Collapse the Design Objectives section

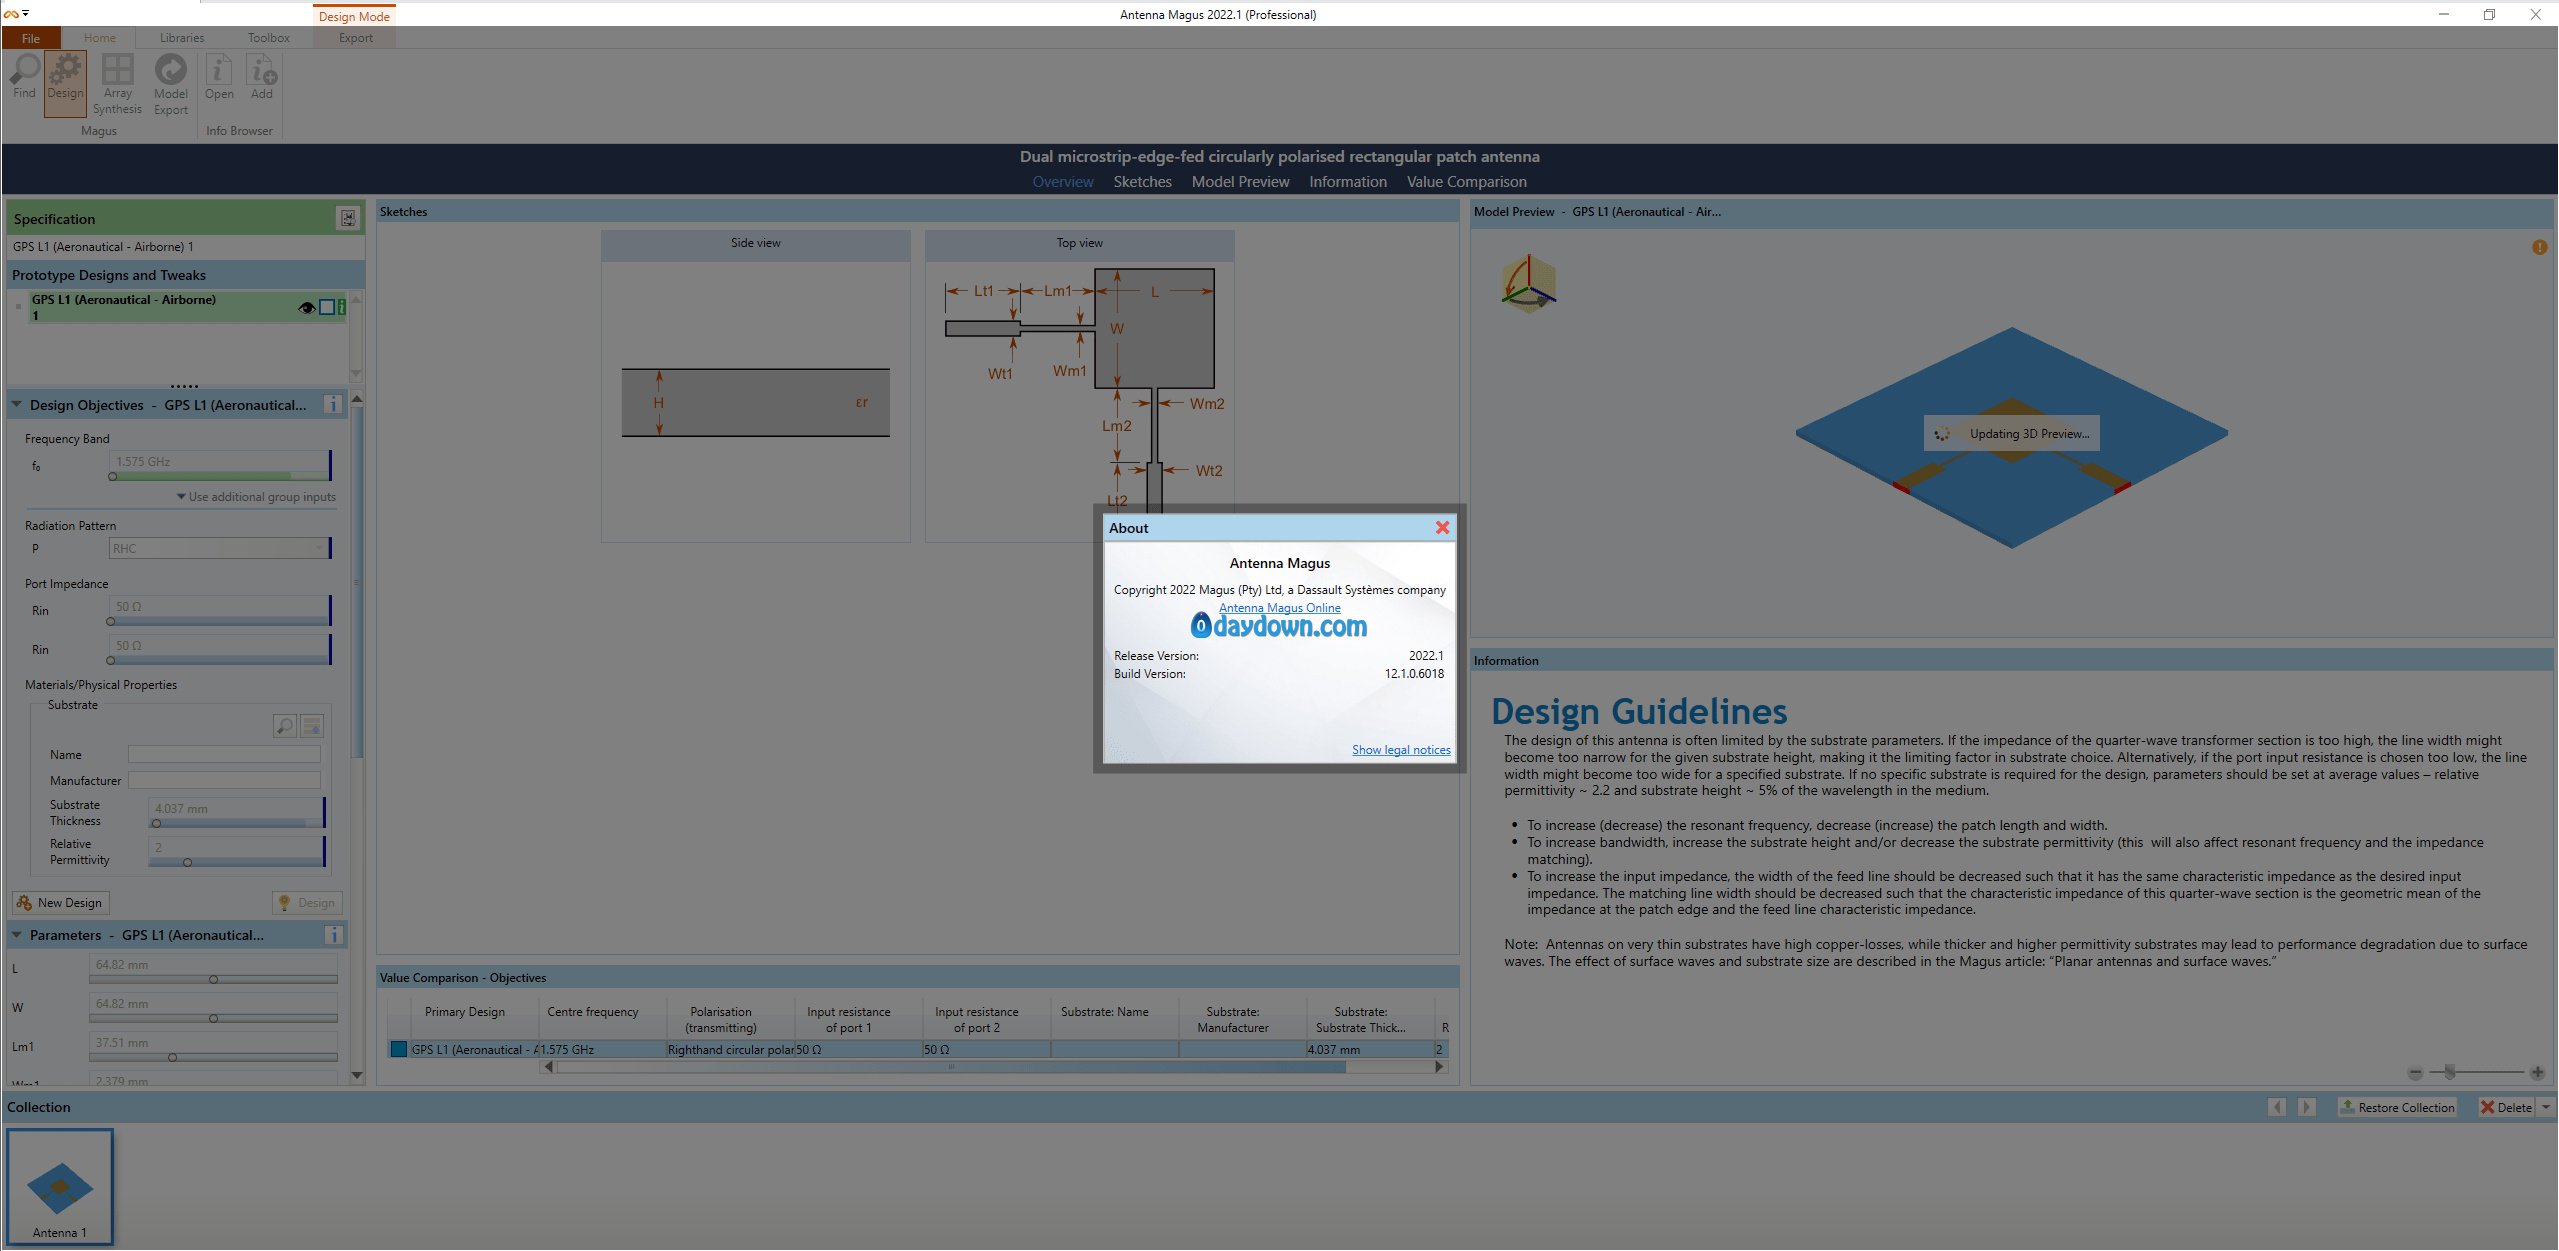coord(17,405)
